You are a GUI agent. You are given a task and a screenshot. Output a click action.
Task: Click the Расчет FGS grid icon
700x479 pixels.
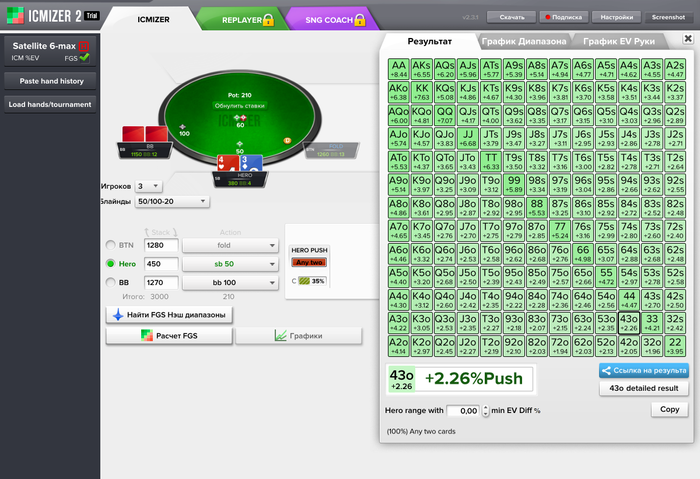146,335
